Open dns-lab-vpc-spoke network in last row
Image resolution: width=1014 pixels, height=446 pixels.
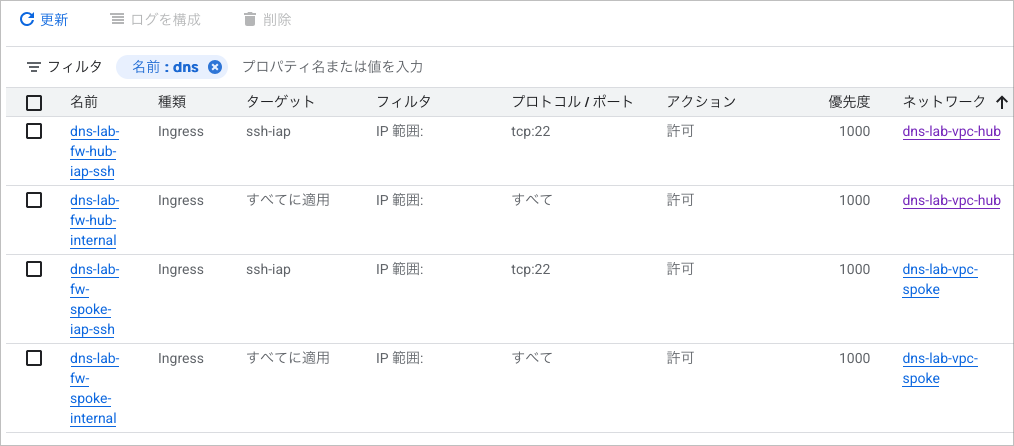click(939, 368)
